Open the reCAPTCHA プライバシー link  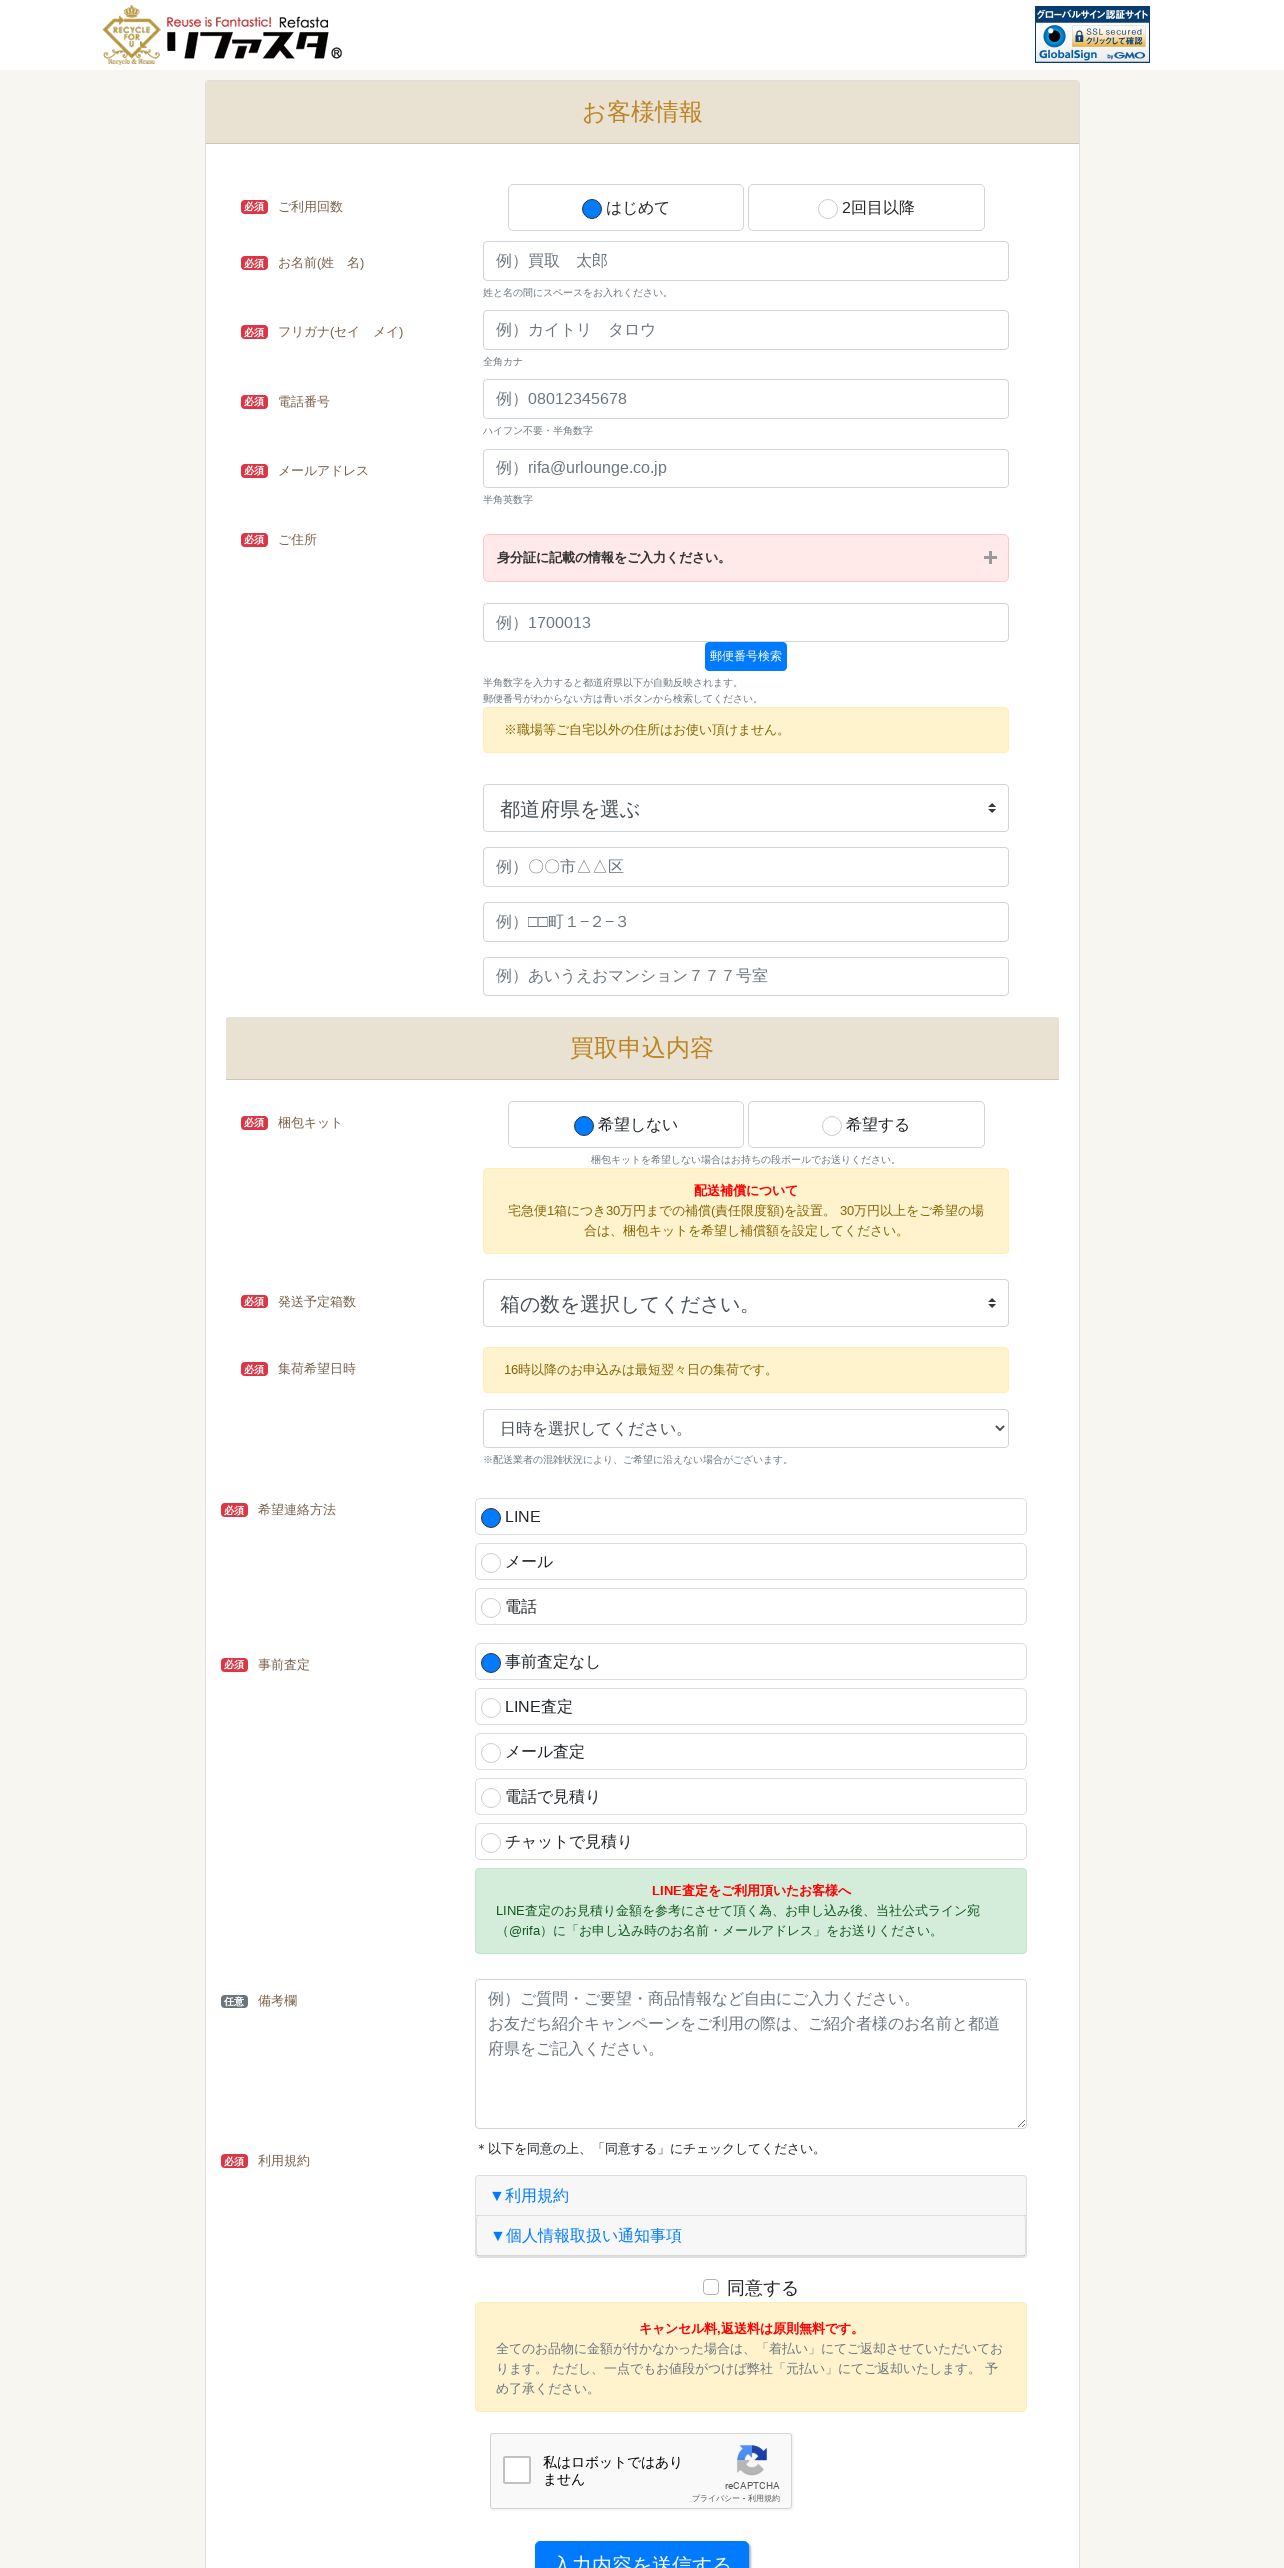tap(716, 2498)
